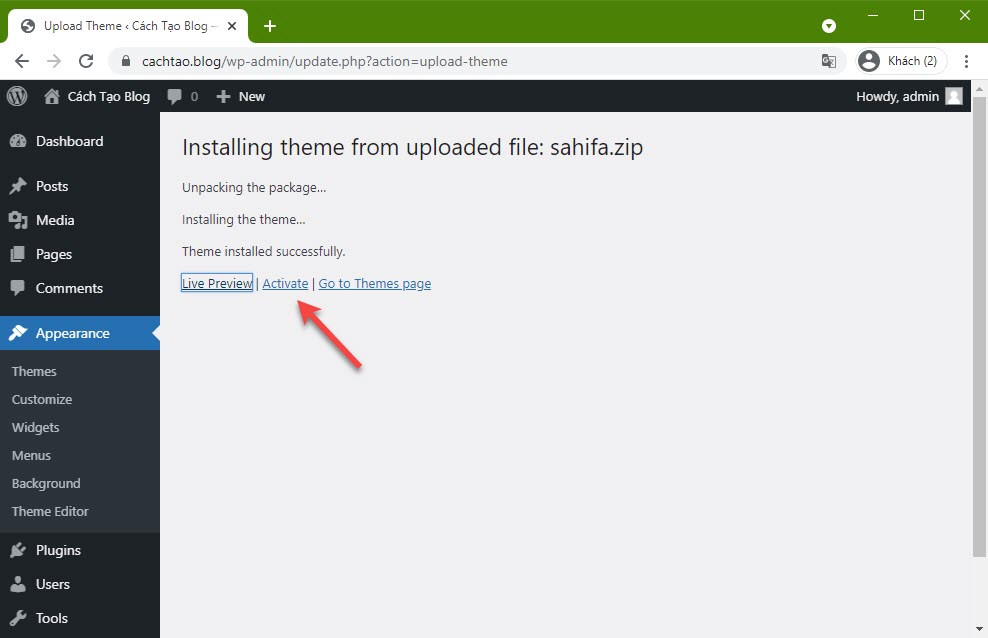Viewport: 988px width, 638px height.
Task: Open Dashboard menu item
Action: click(80, 141)
